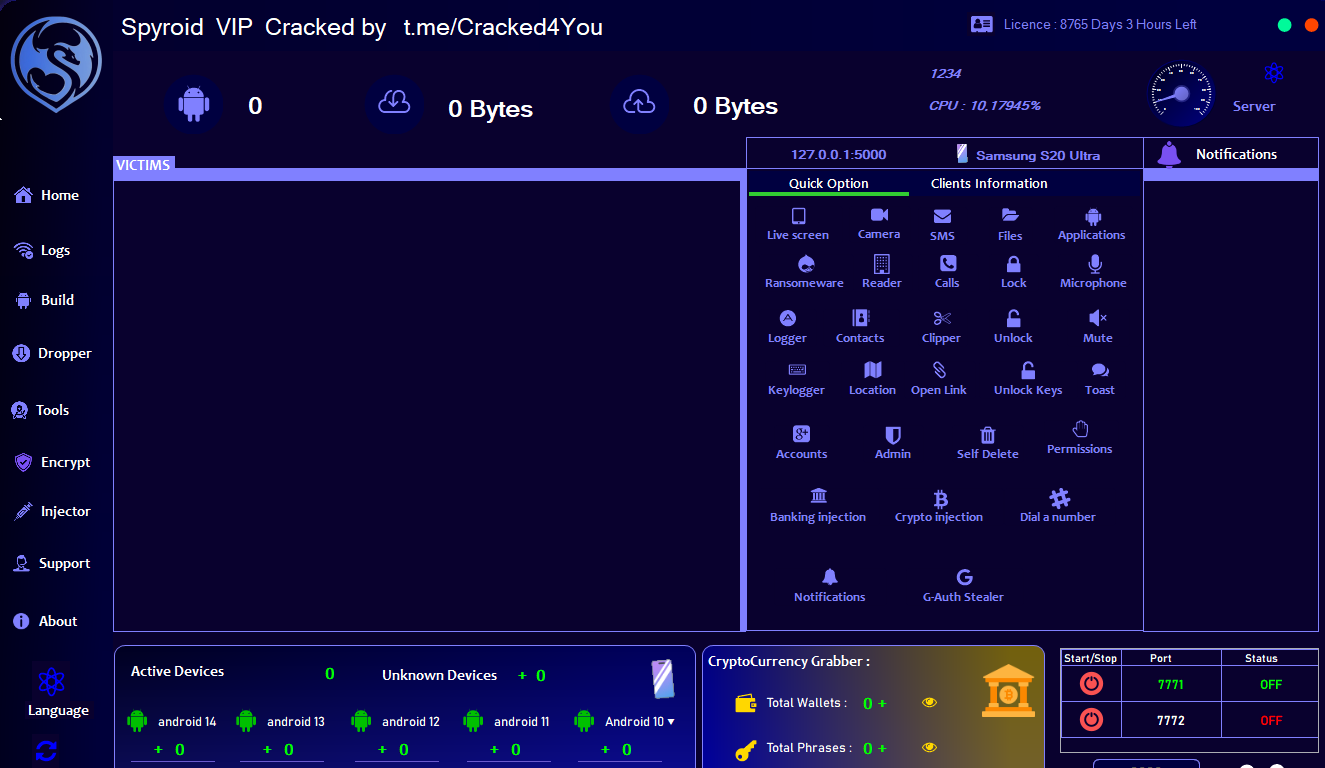Image resolution: width=1325 pixels, height=768 pixels.
Task: Switch to the Clients Information tab
Action: (x=988, y=183)
